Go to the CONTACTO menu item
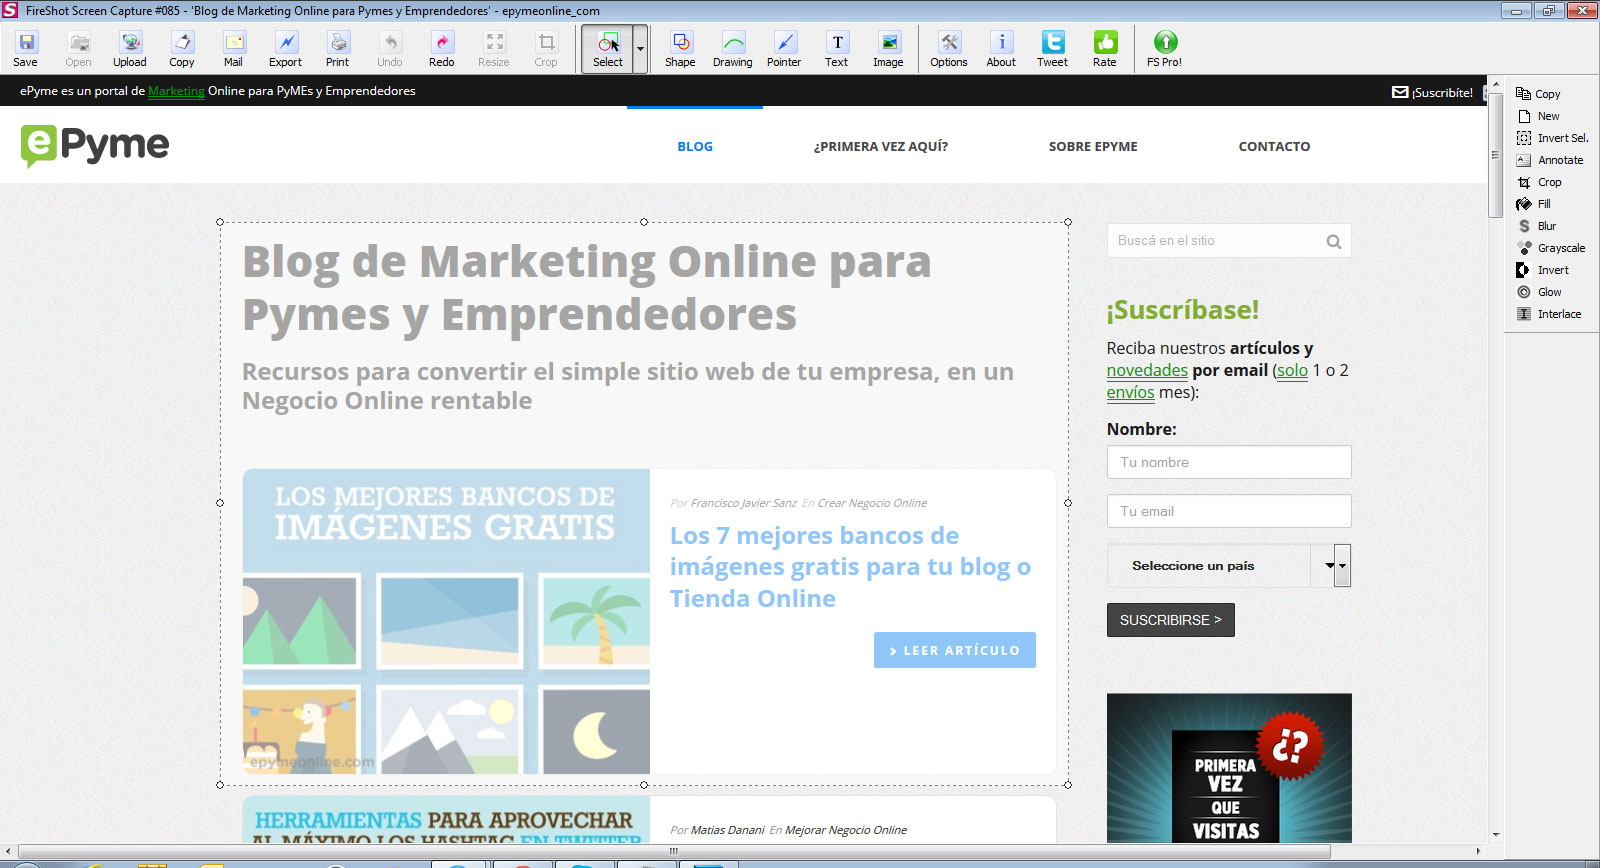 (x=1274, y=146)
